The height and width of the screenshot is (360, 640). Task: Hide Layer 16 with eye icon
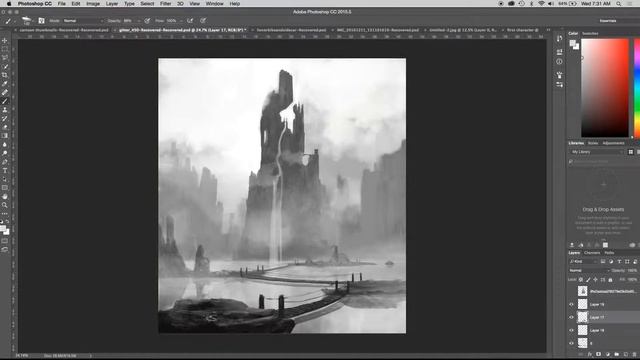coord(571,330)
